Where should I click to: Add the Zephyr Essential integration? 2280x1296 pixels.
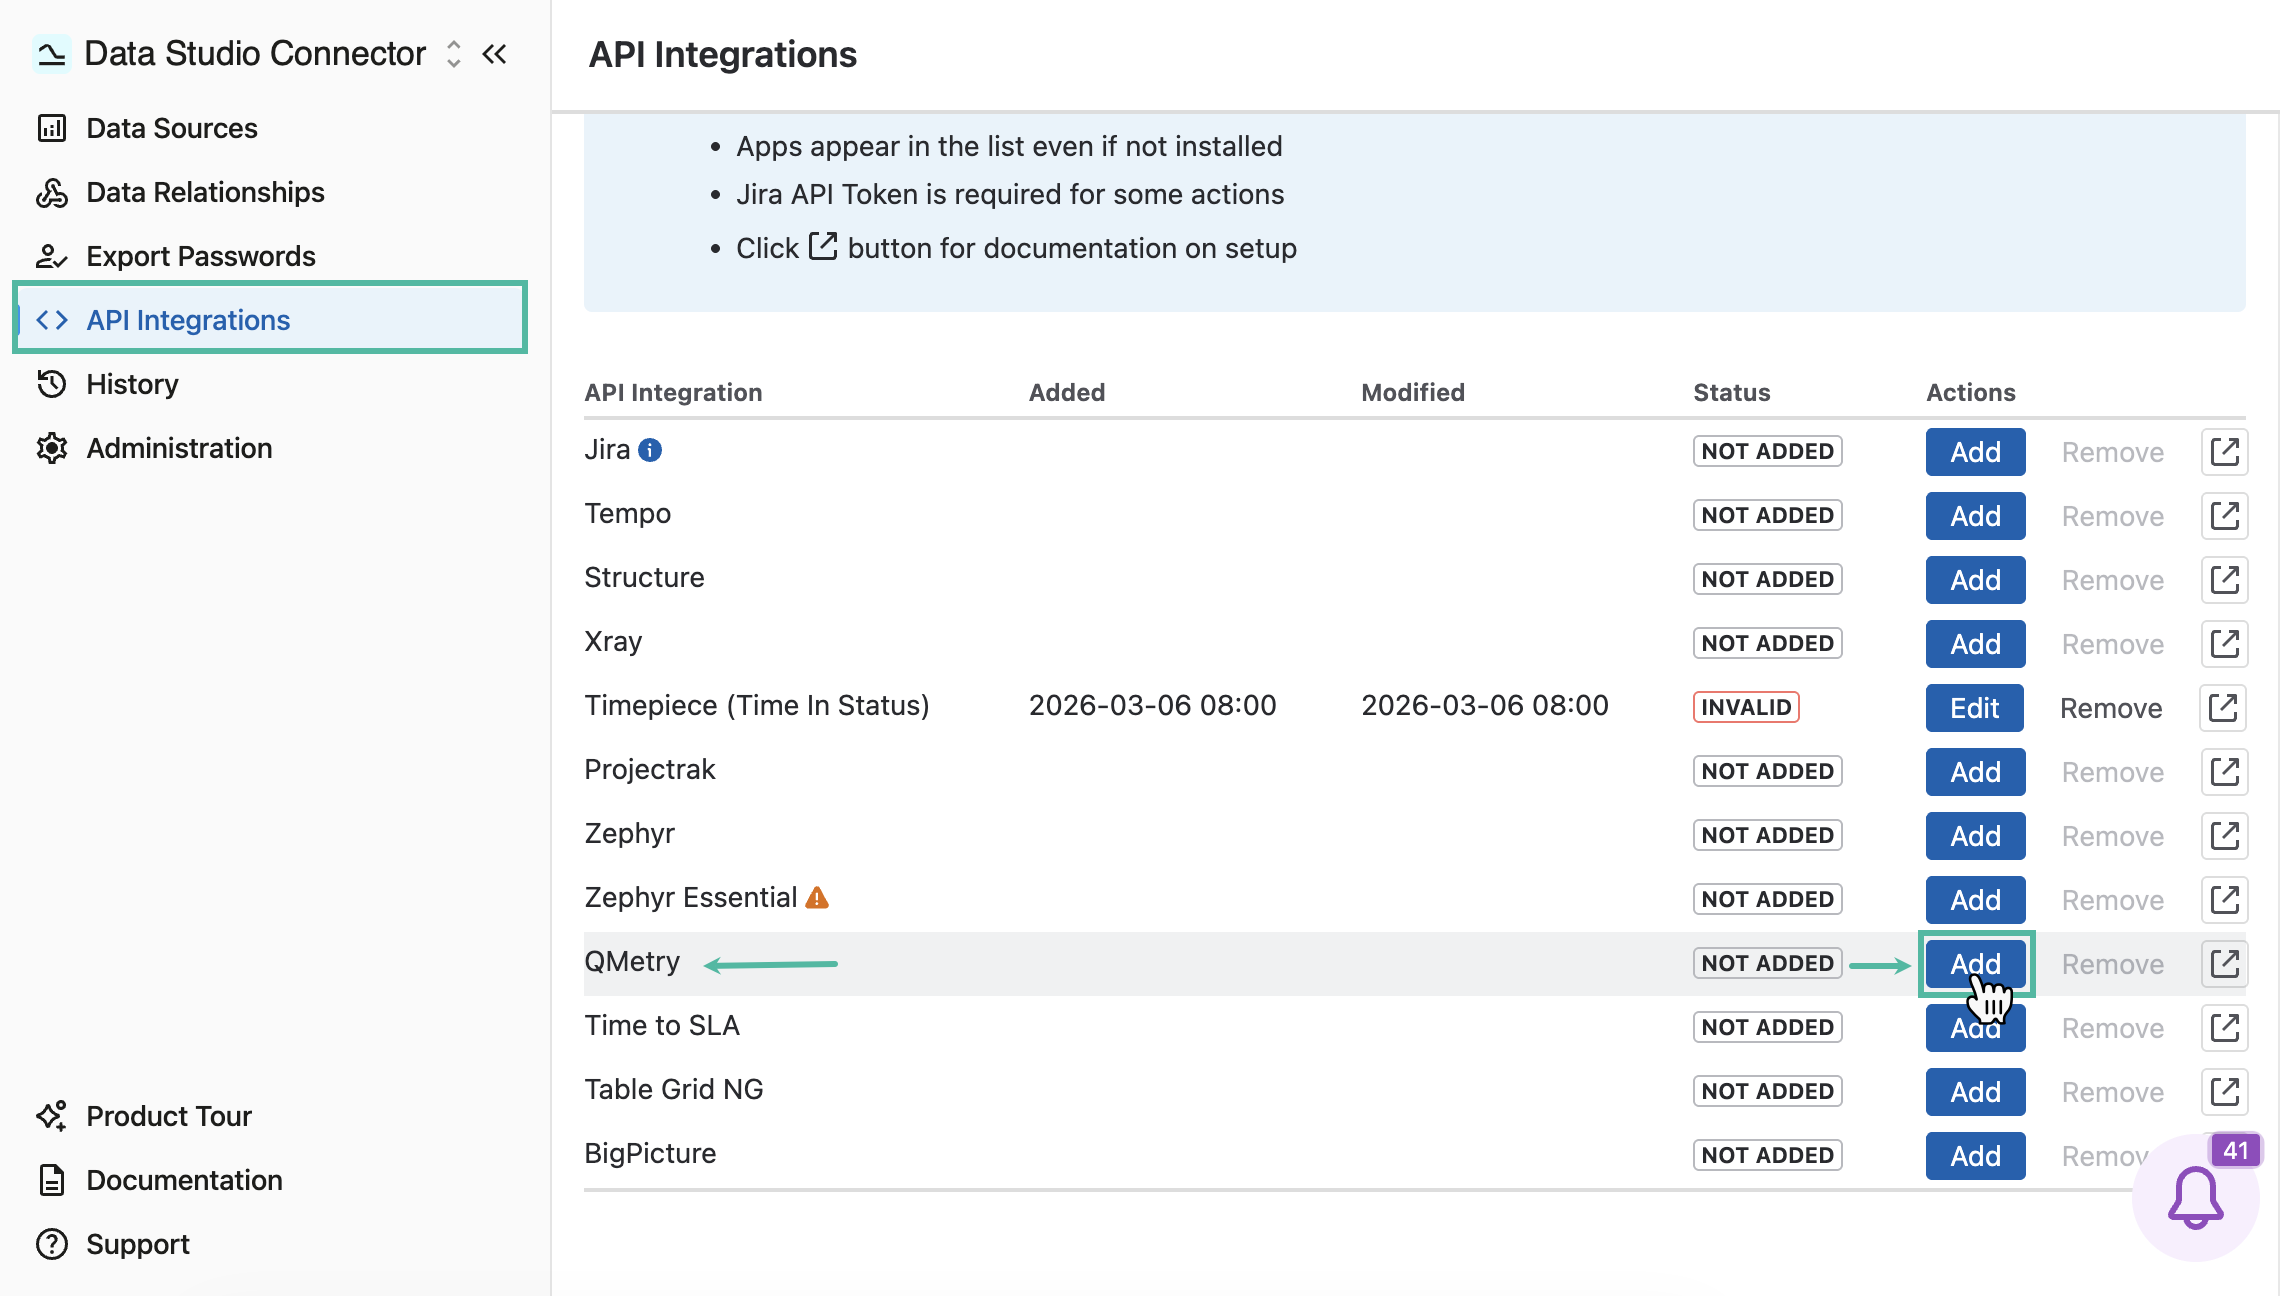[1975, 900]
